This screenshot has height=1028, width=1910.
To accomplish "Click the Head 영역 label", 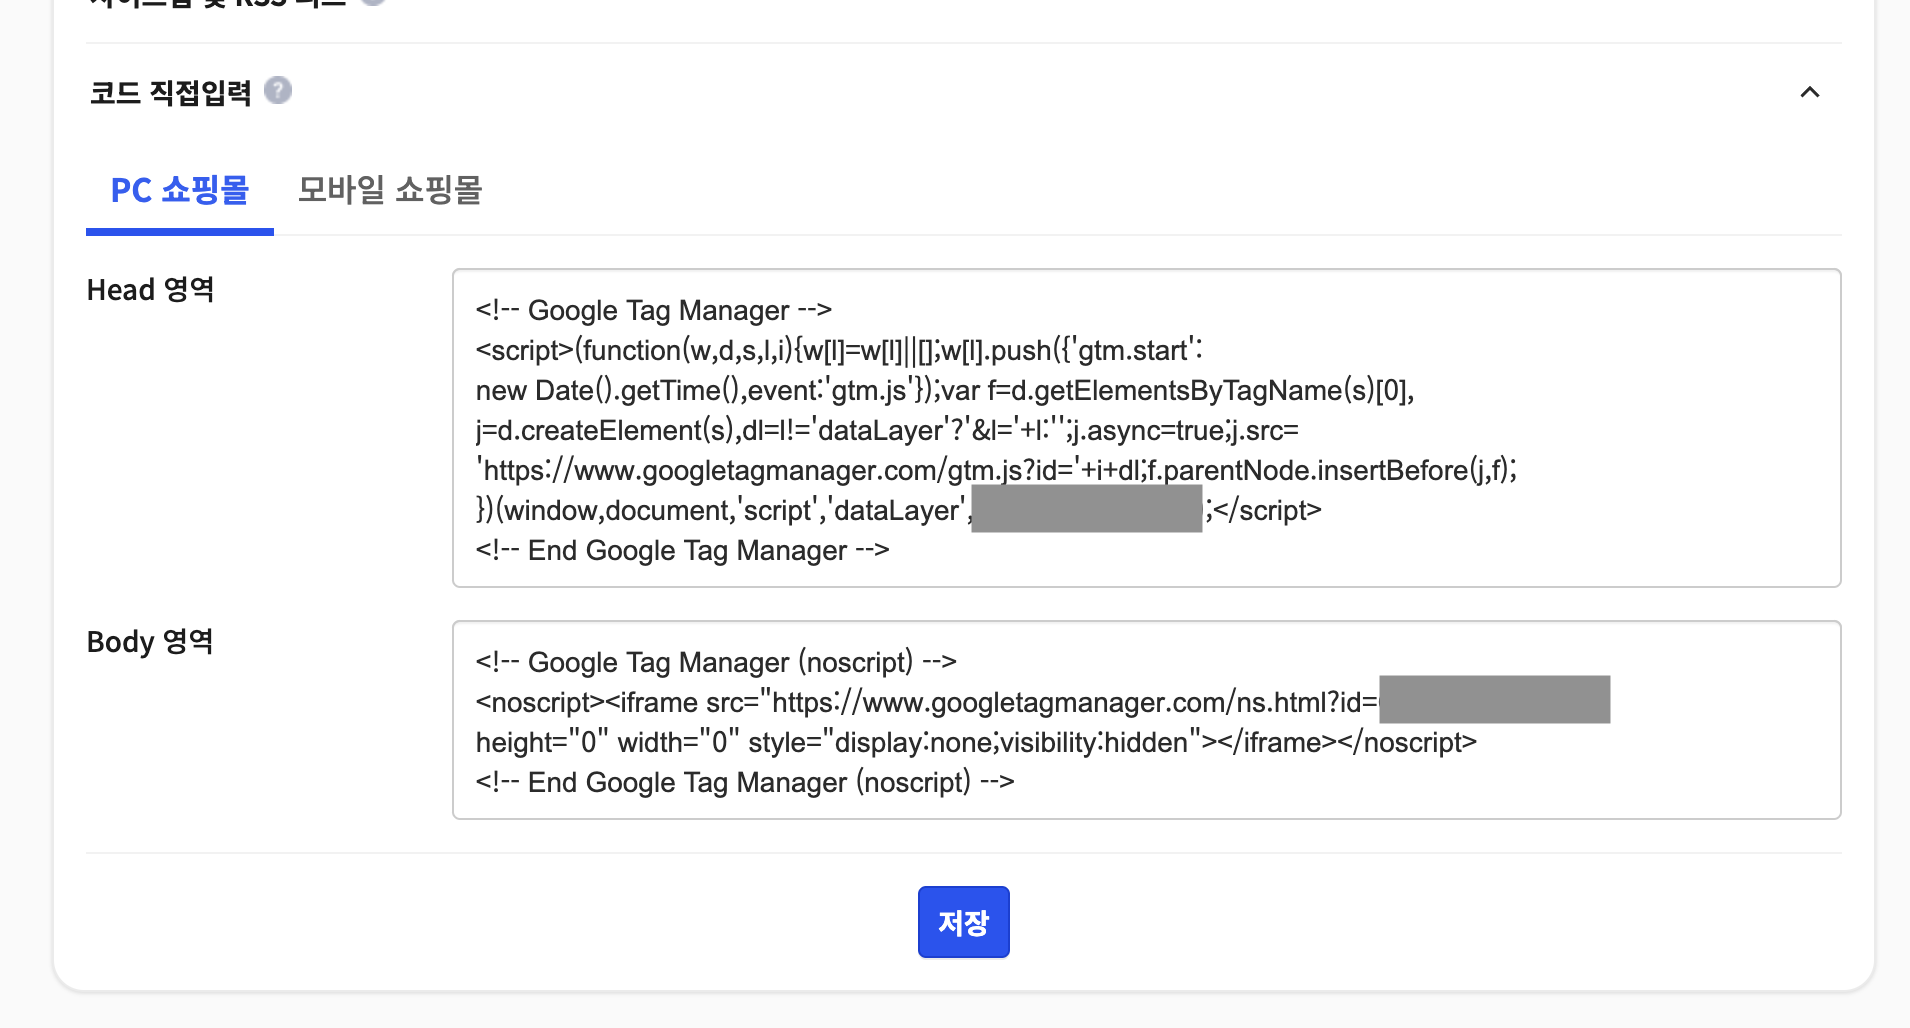I will 151,290.
